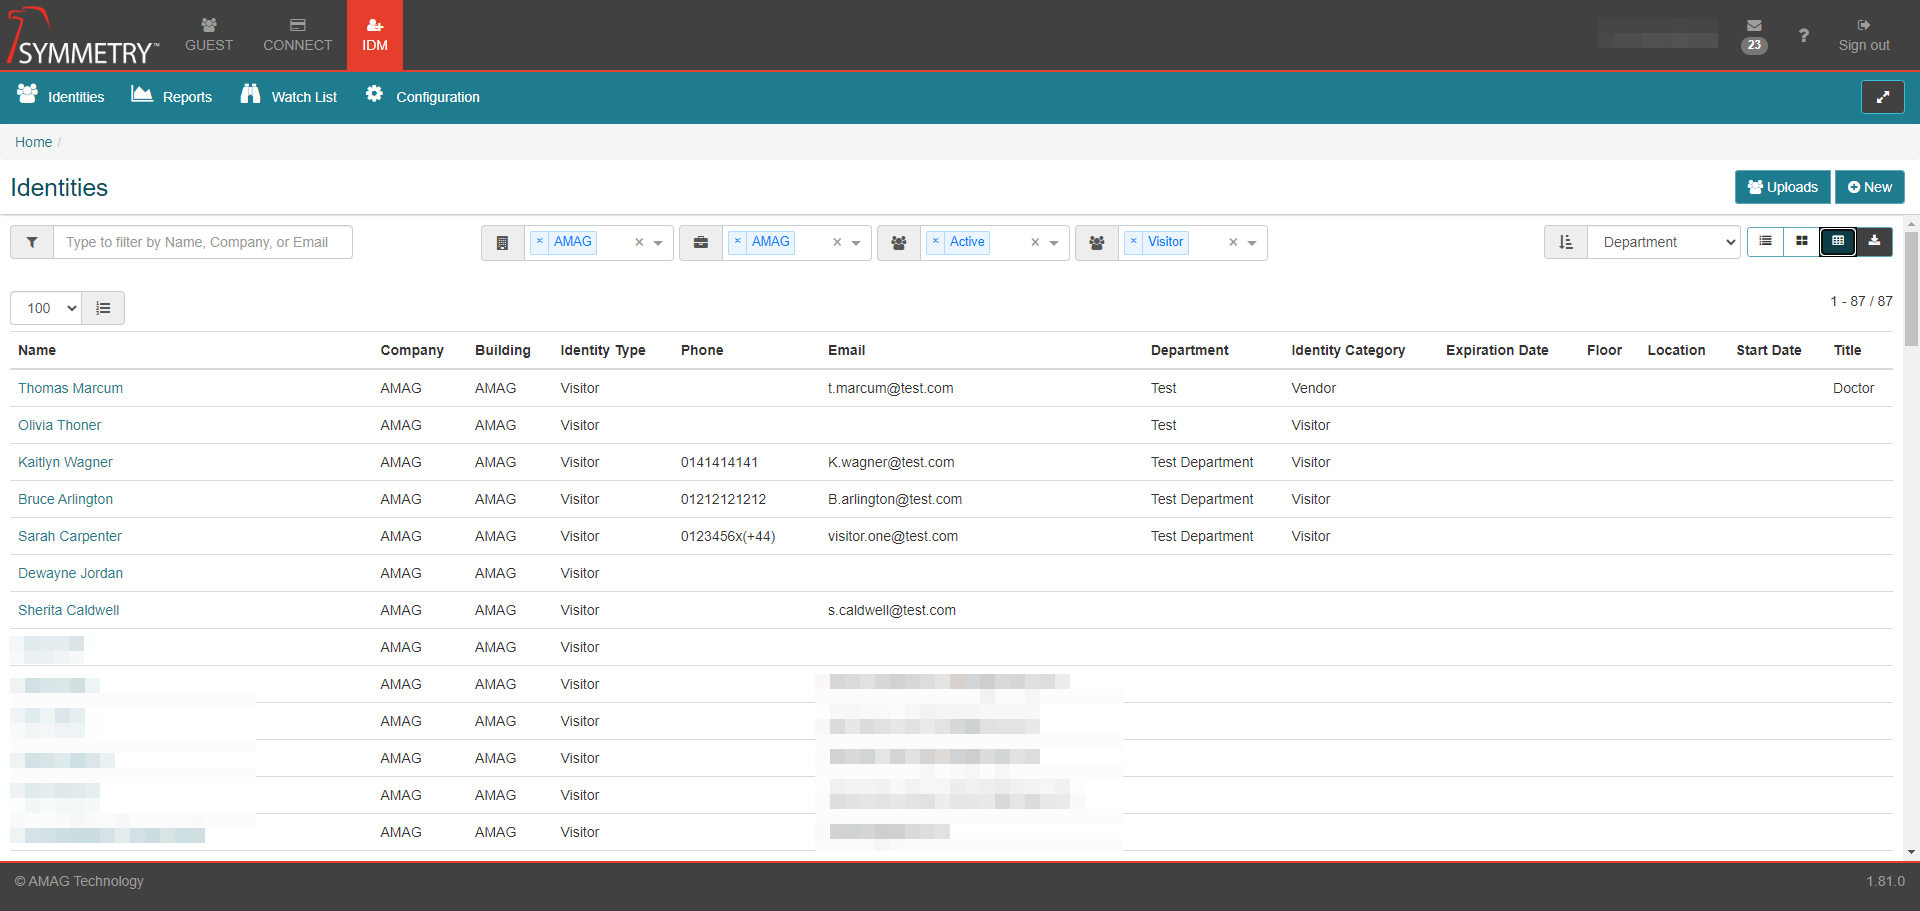Sort by Name column header
The image size is (1920, 911).
[x=37, y=350]
